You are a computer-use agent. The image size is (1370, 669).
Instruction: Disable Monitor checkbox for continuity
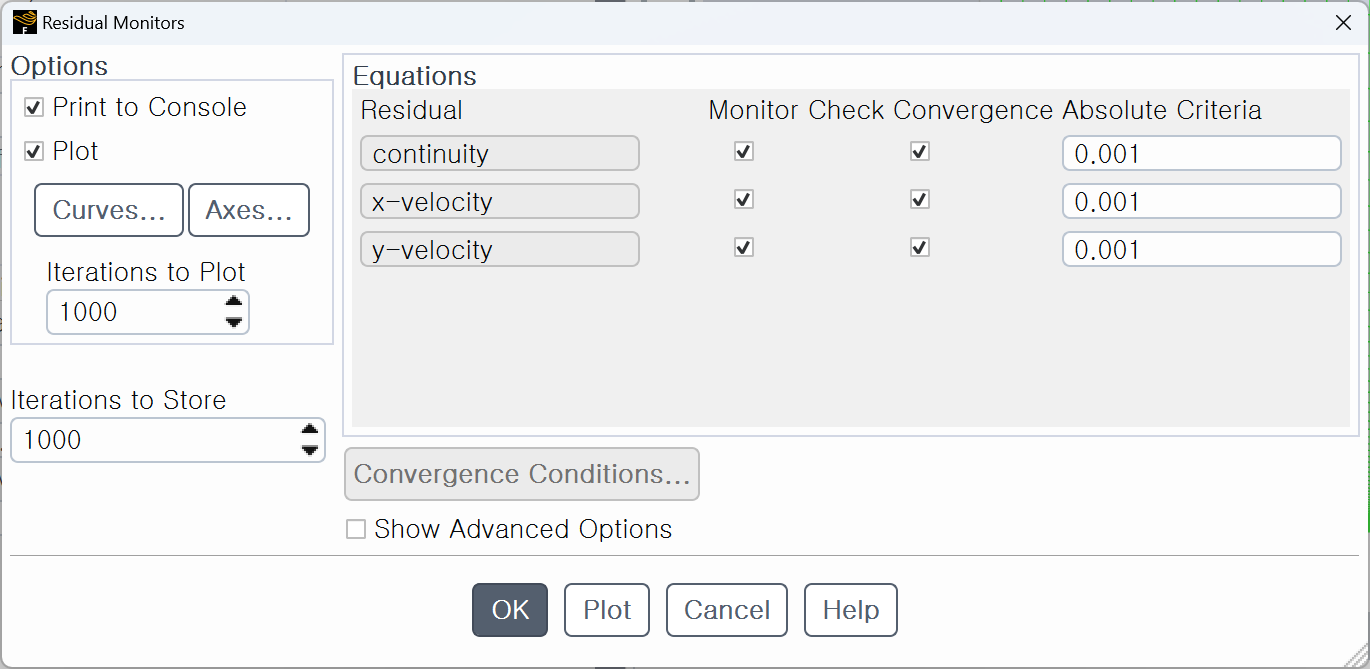pyautogui.click(x=743, y=152)
